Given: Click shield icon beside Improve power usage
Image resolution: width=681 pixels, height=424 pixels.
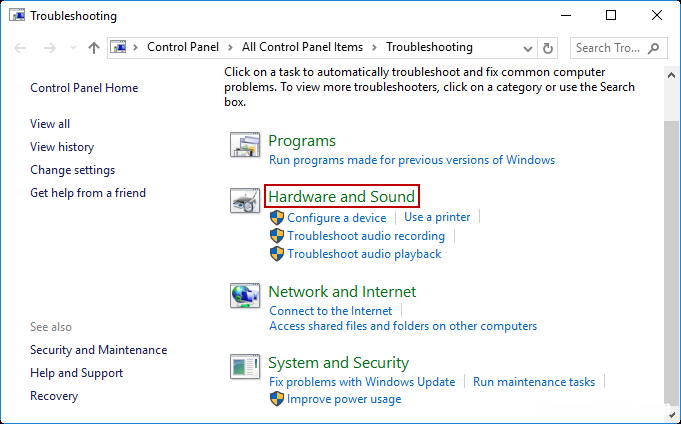Looking at the screenshot, I should (277, 399).
